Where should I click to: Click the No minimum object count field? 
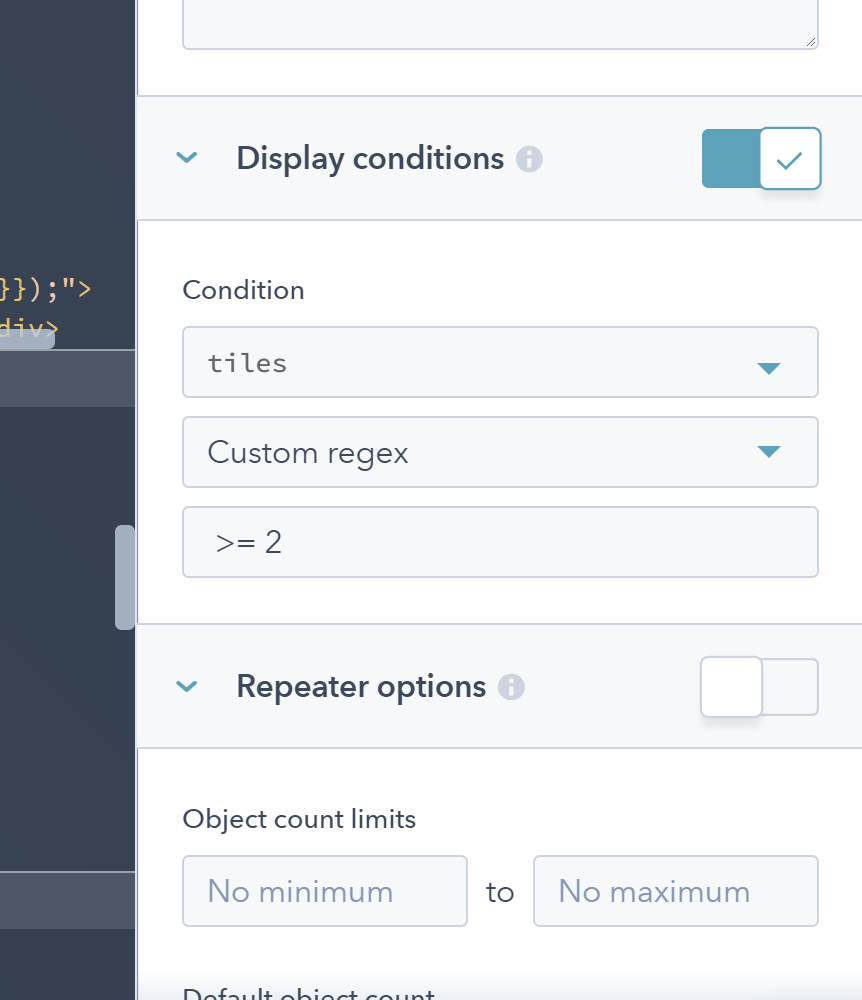pyautogui.click(x=324, y=891)
